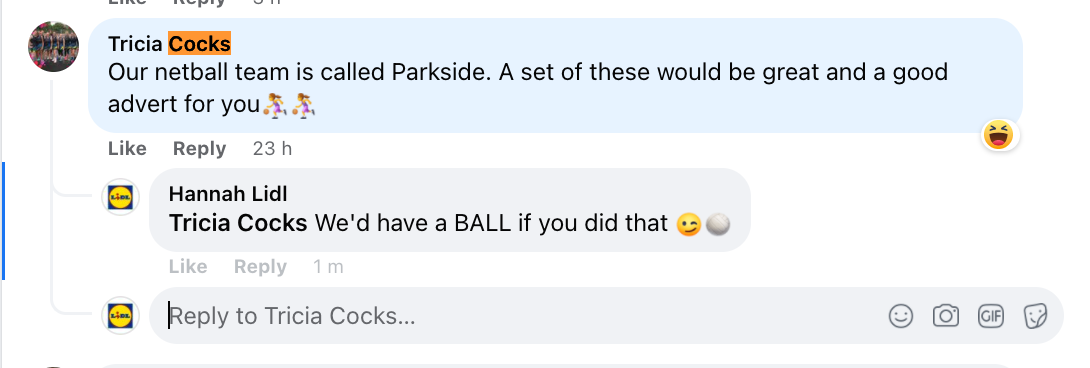This screenshot has width=1090, height=368.
Task: Open the GIF picker in reply box
Action: (x=991, y=317)
